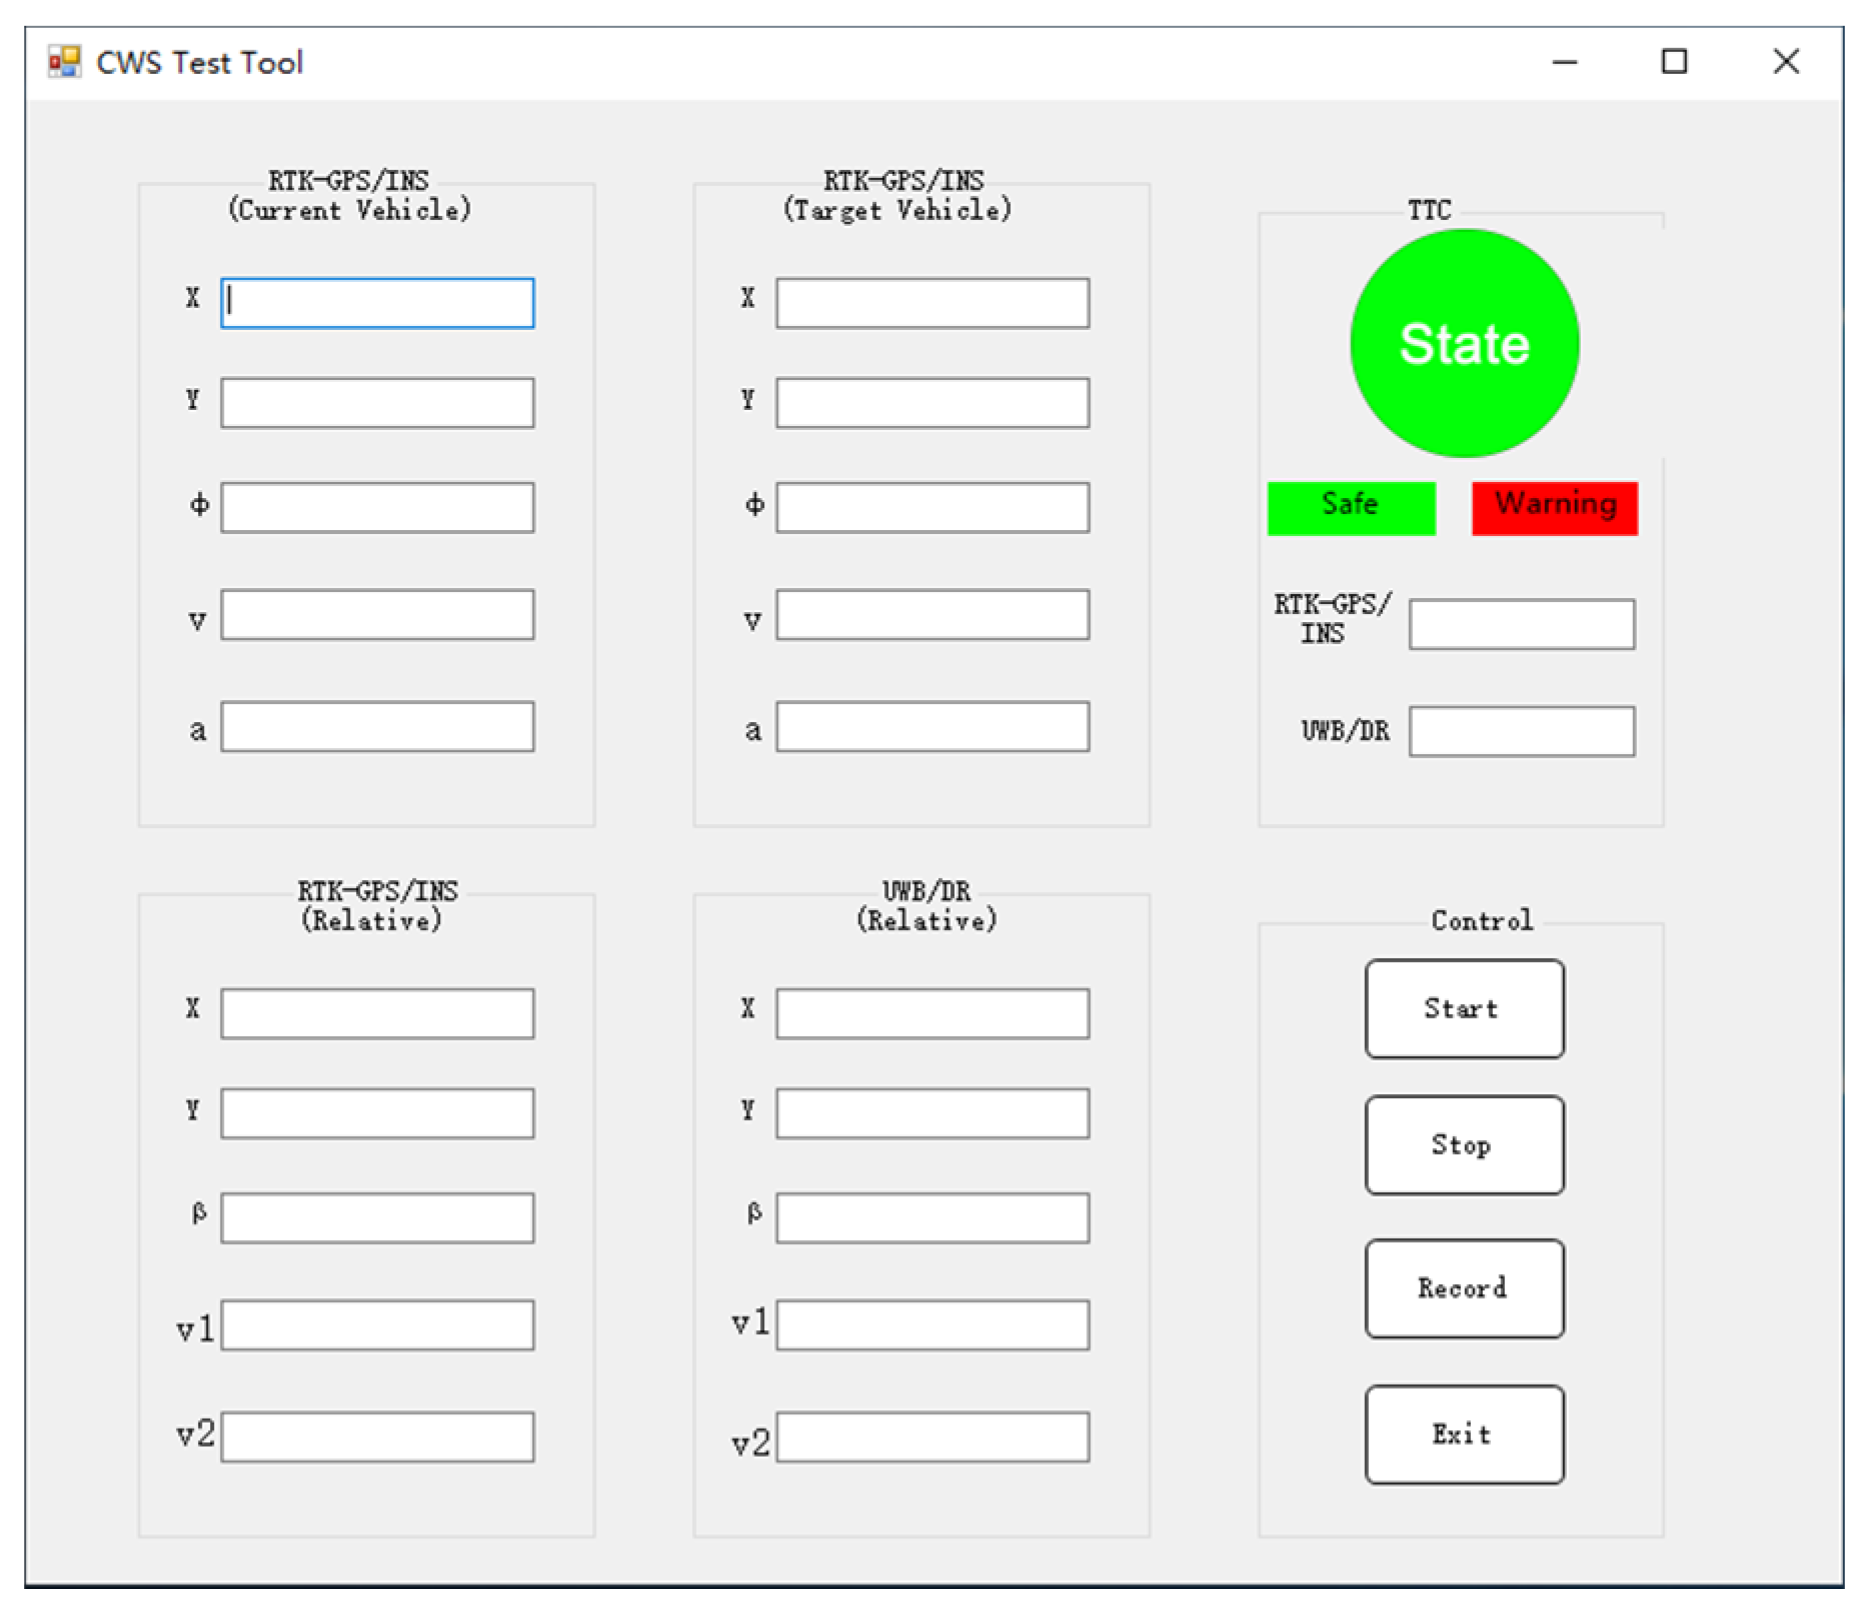Image resolution: width=1866 pixels, height=1617 pixels.
Task: Click the RTK-GPS/INS Relative v2 field
Action: (x=377, y=1437)
